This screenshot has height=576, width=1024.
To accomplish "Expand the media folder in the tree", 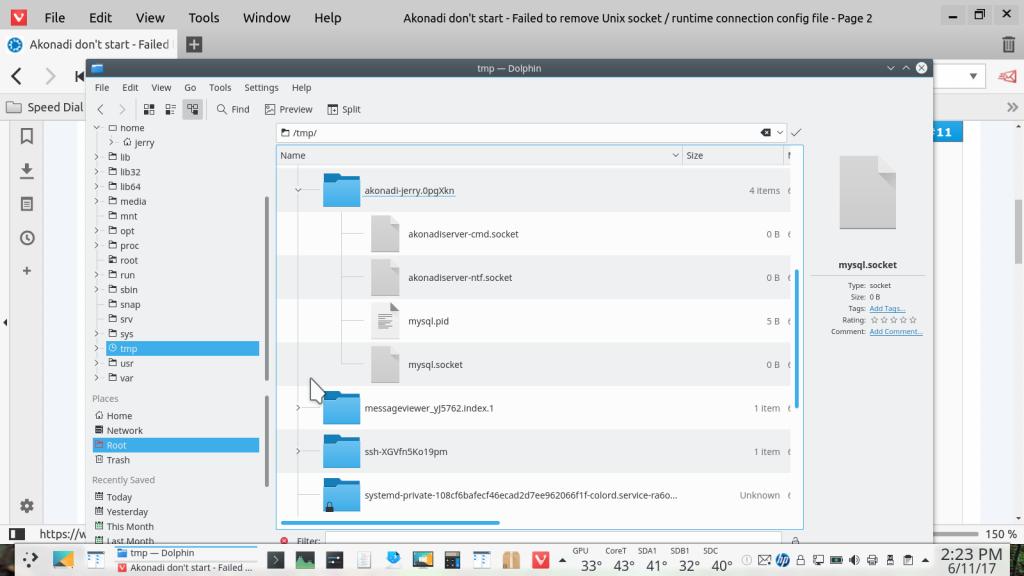I will pos(97,201).
